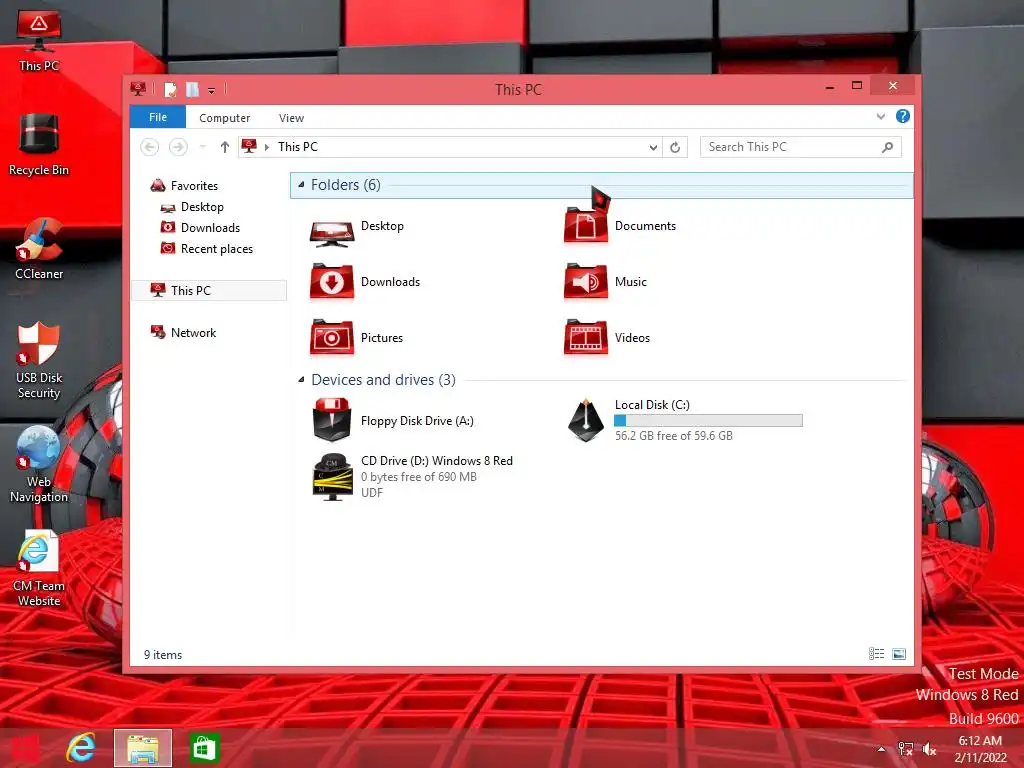Open the Computer ribbon tab
The width and height of the screenshot is (1024, 768).
click(225, 118)
